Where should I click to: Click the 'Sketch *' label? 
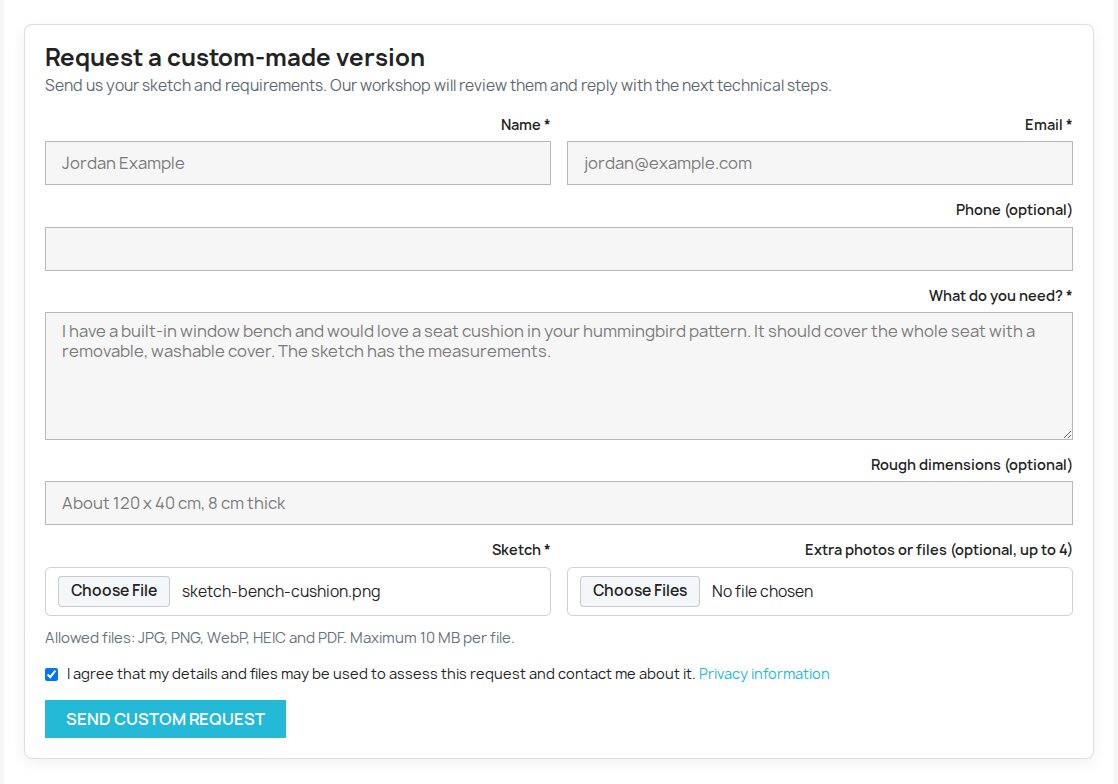point(520,550)
